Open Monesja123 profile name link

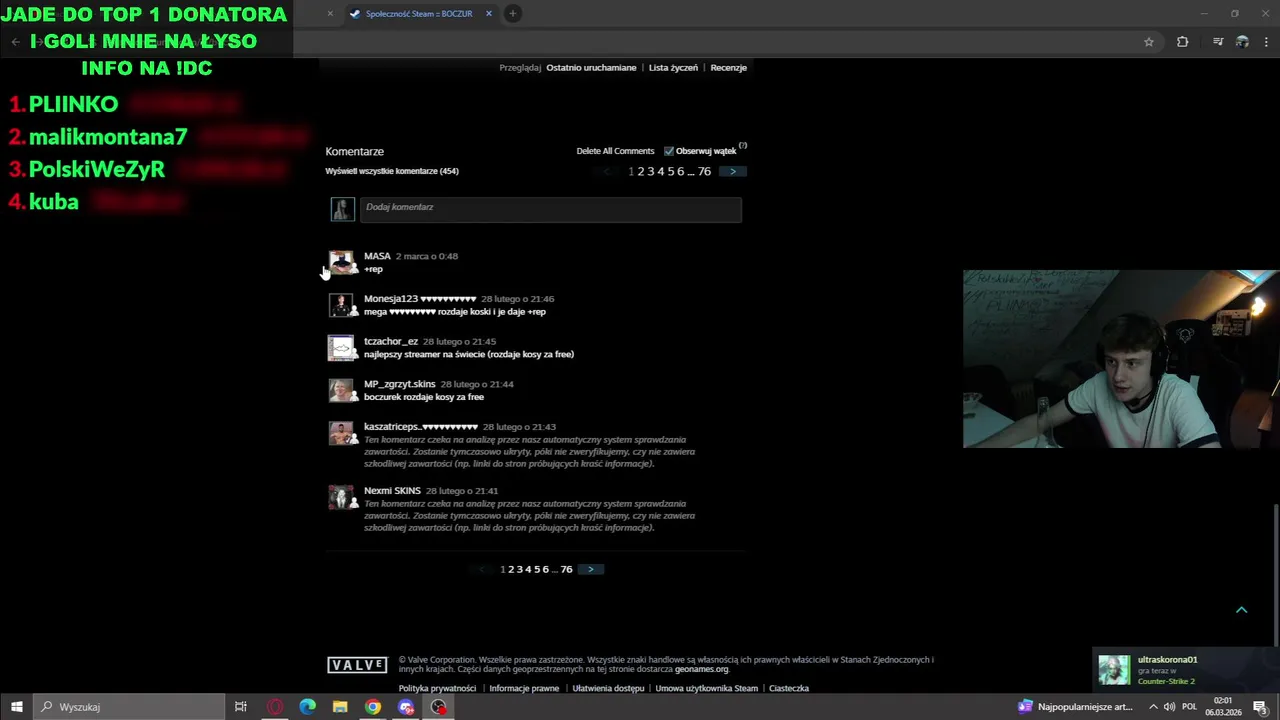[420, 299]
